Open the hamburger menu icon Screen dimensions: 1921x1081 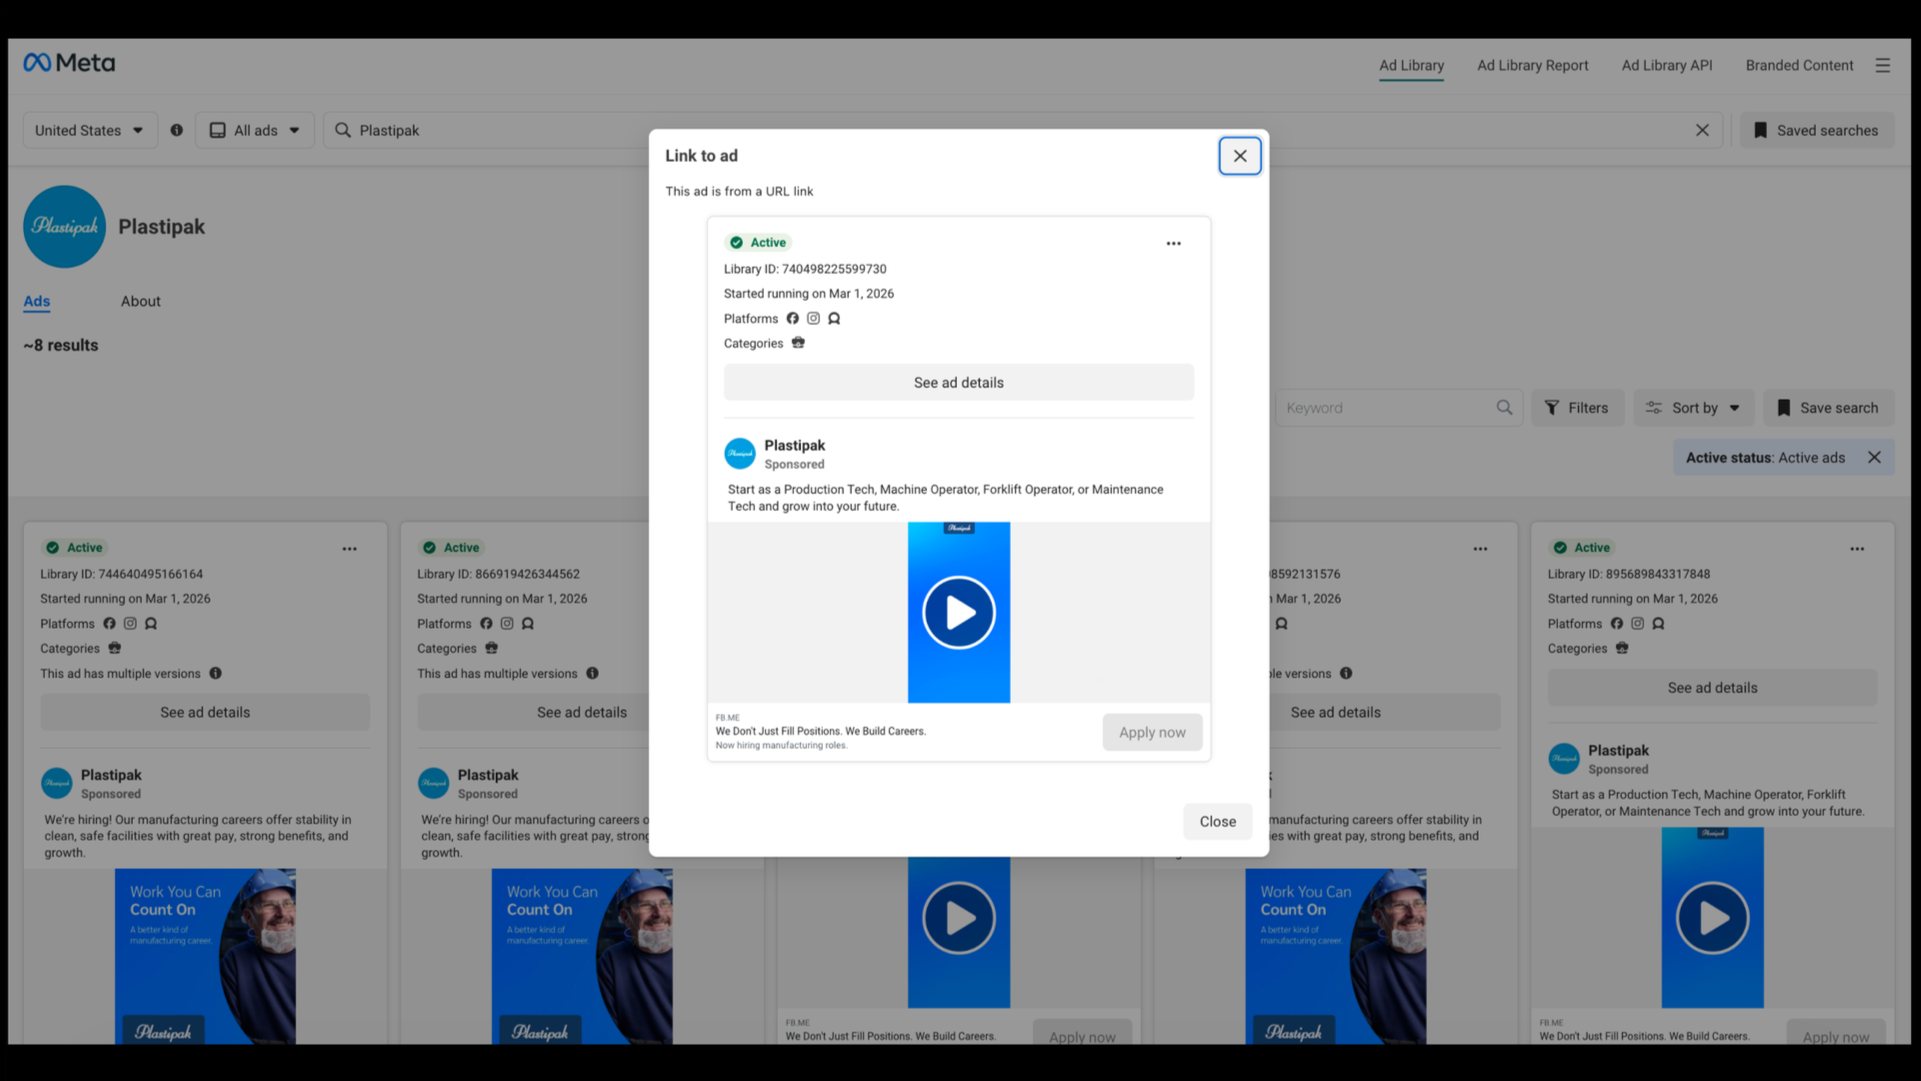pos(1883,65)
